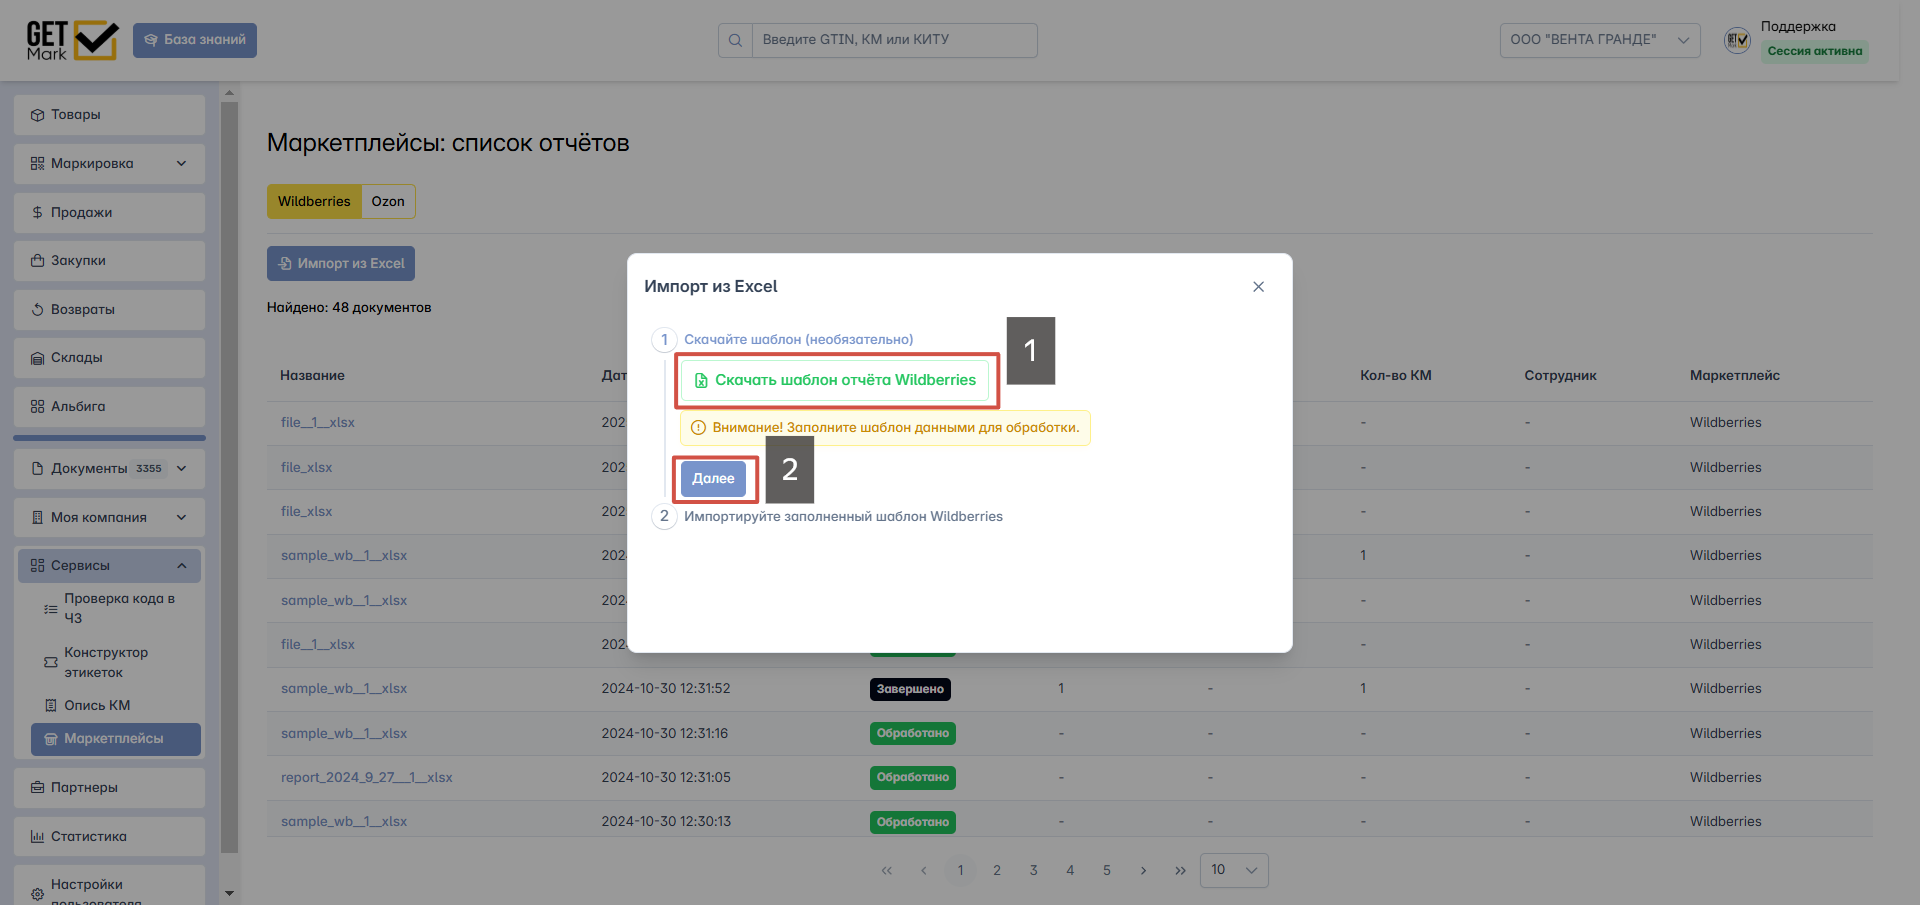Click the Товары box icon
1920x905 pixels.
click(x=37, y=115)
